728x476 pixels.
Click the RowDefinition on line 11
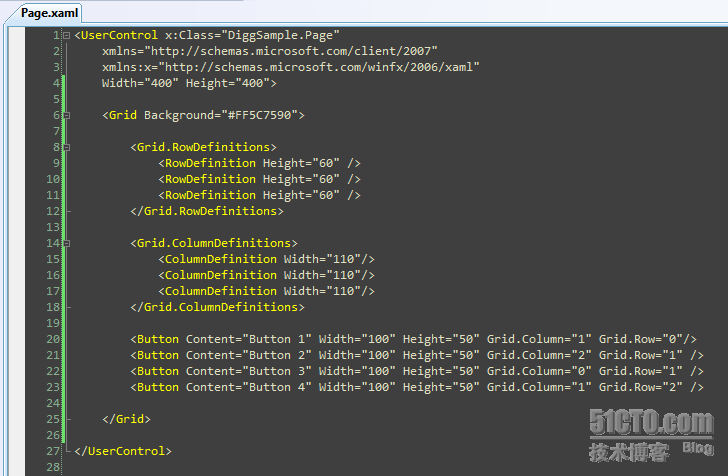pos(260,195)
